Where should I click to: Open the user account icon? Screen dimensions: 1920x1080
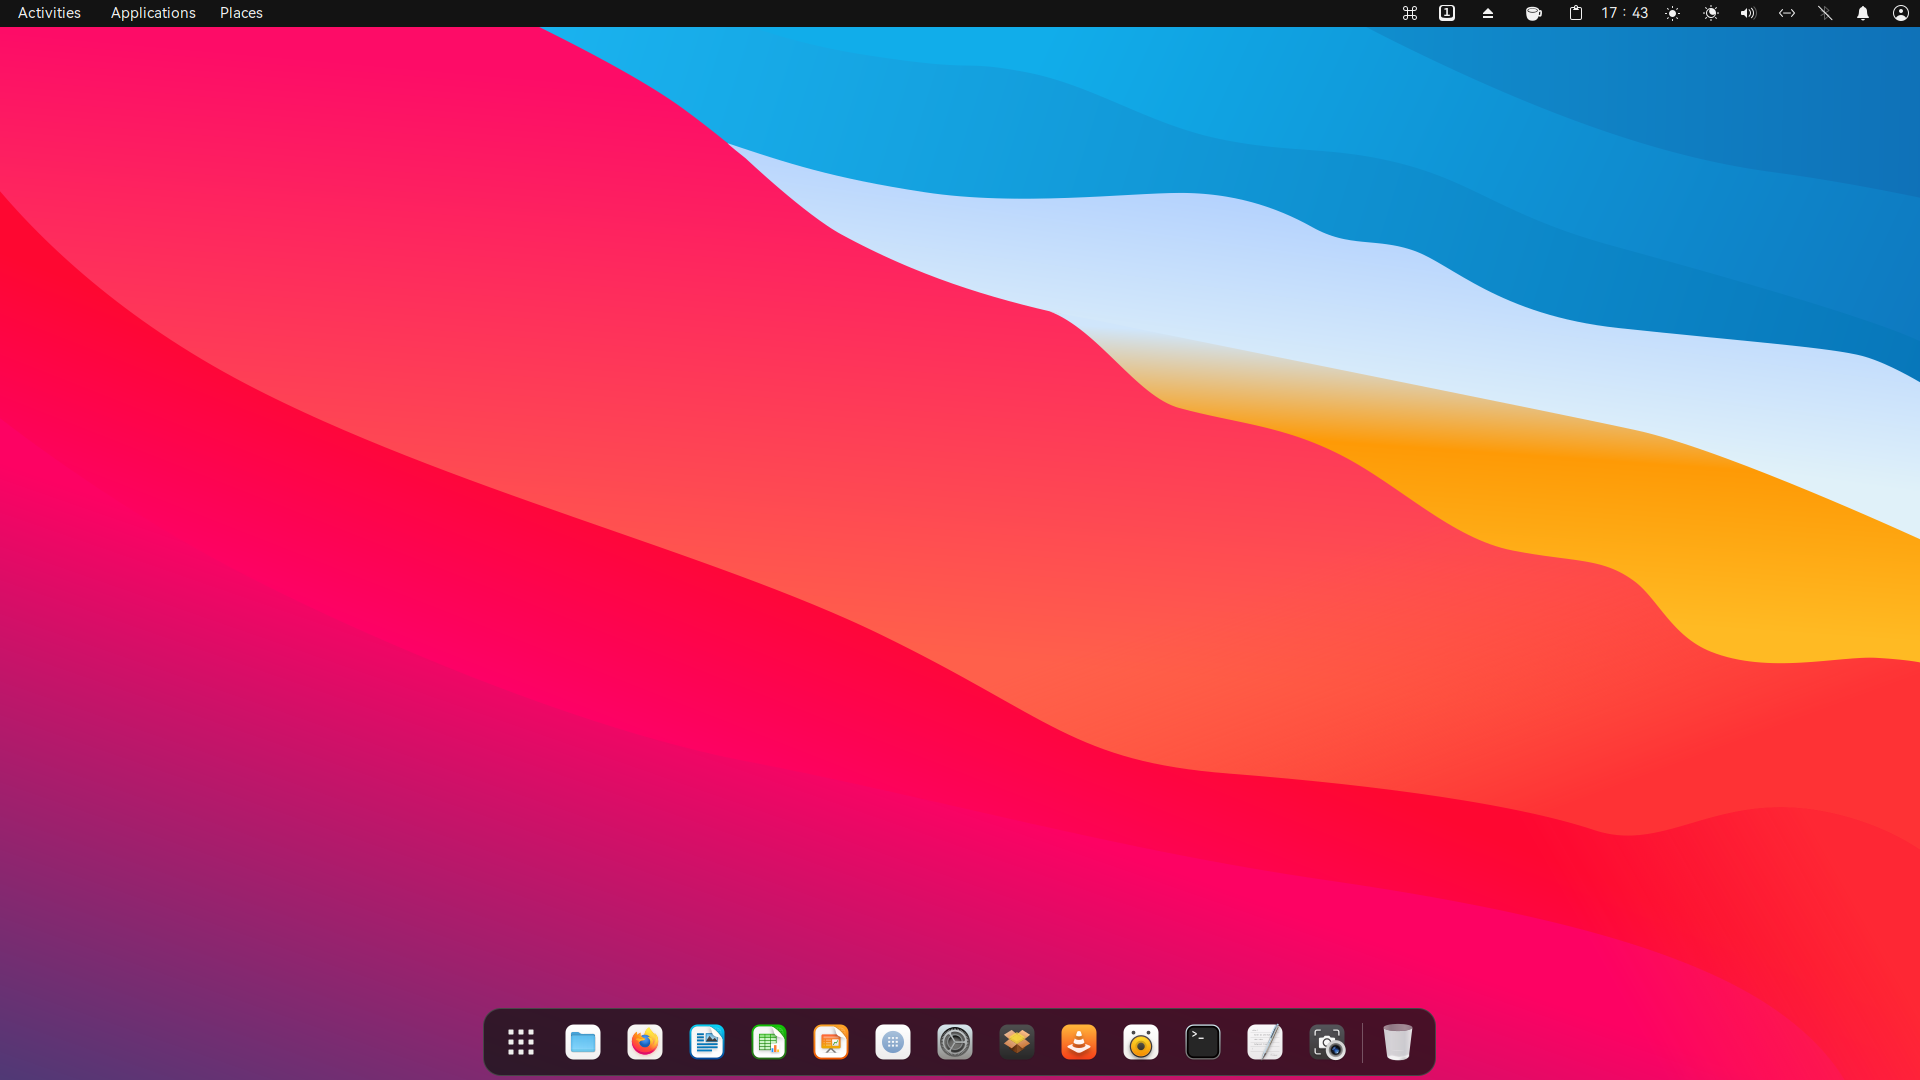[x=1901, y=13]
